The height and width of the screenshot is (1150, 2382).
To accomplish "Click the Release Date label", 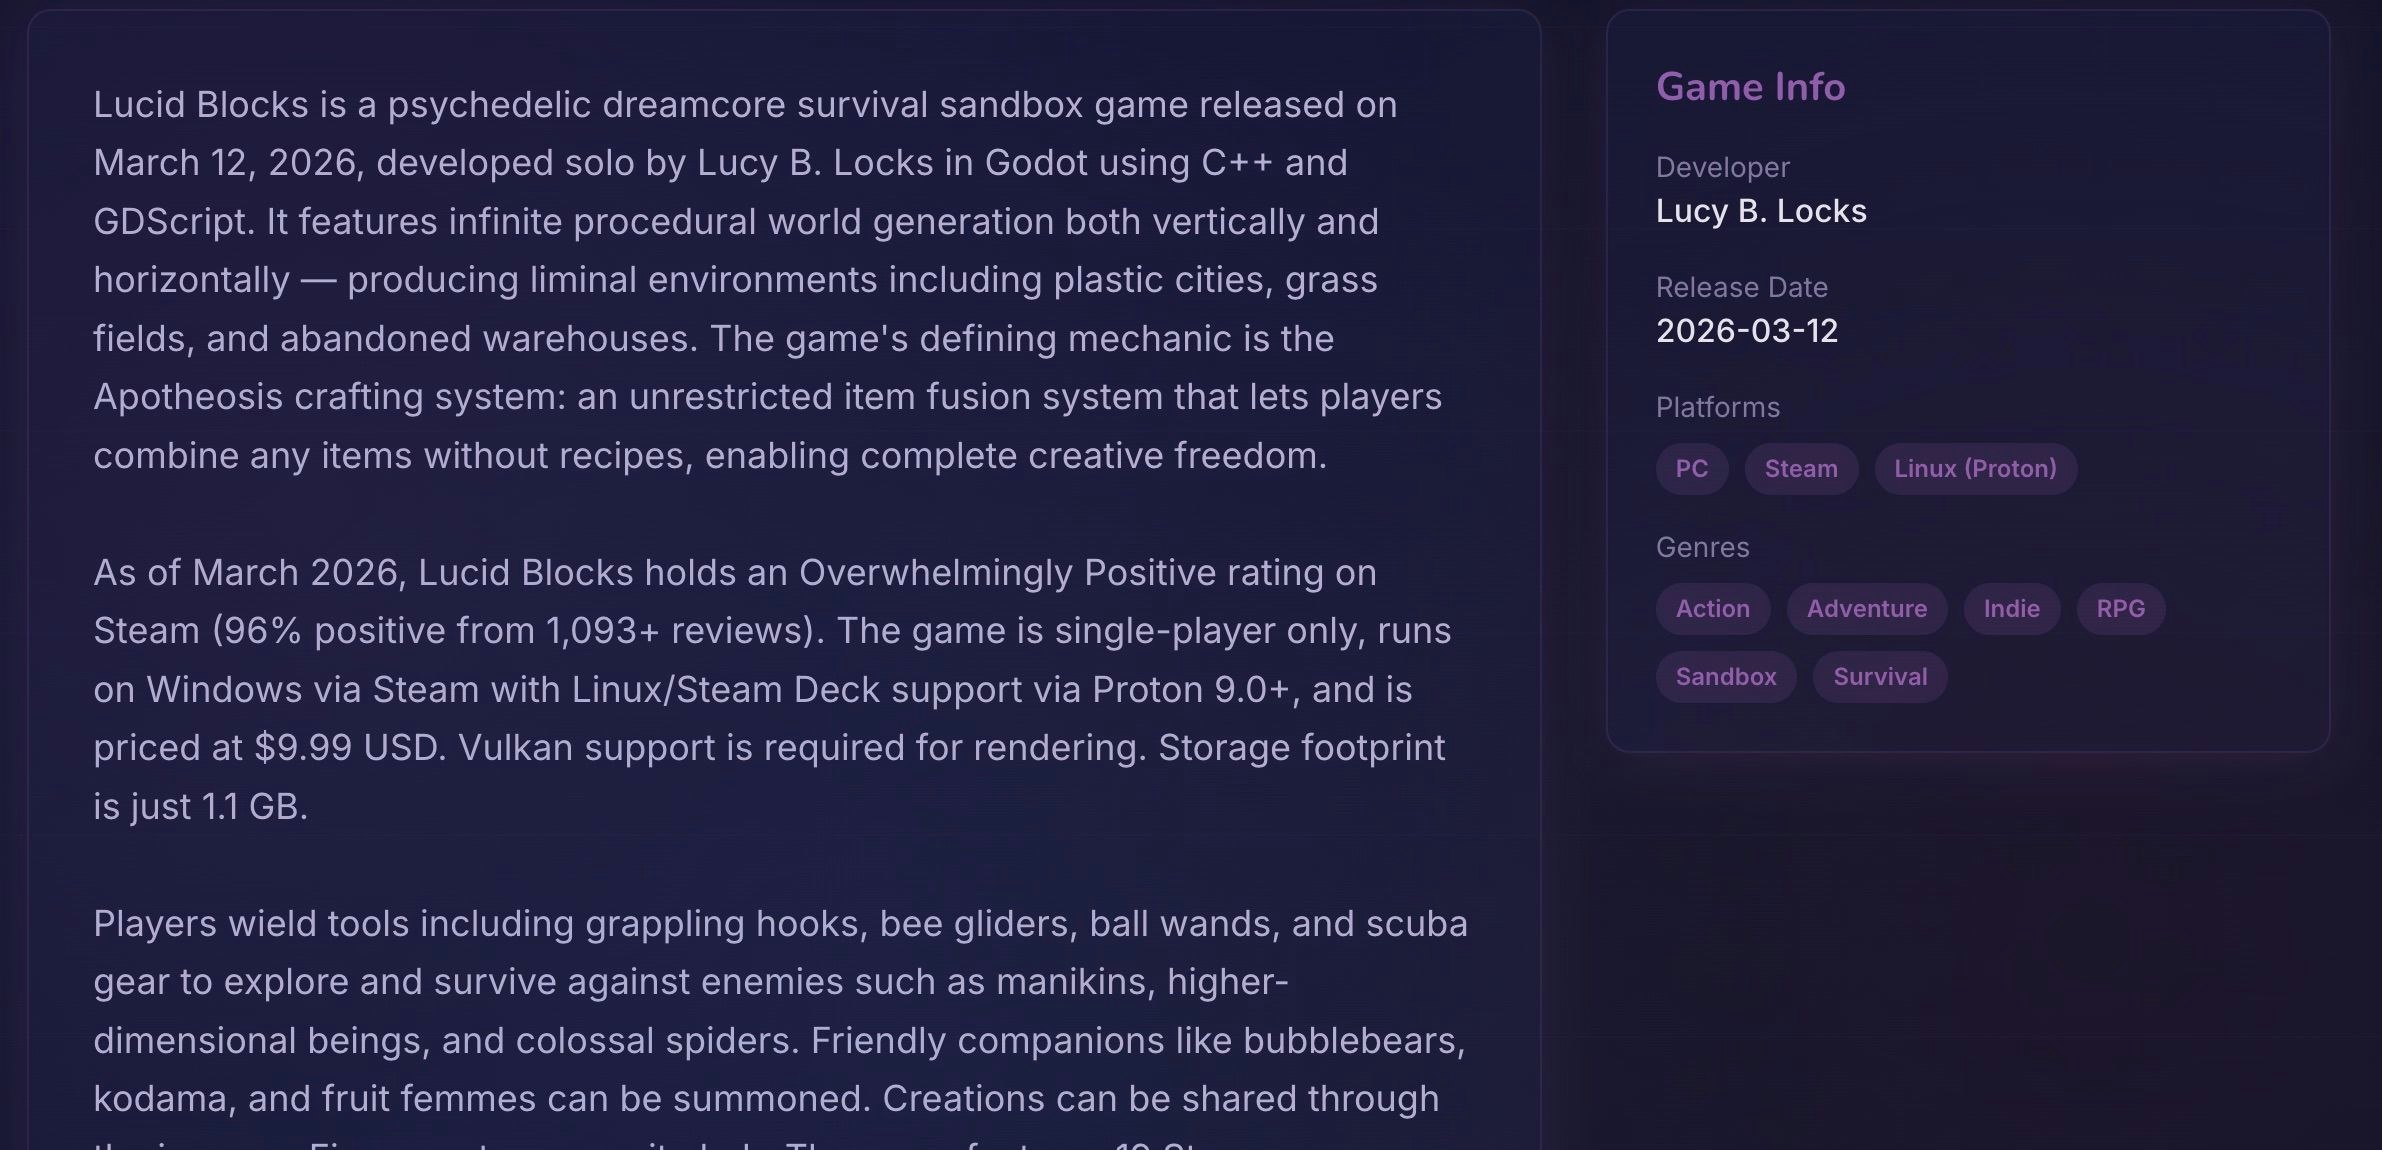I will pos(1742,287).
